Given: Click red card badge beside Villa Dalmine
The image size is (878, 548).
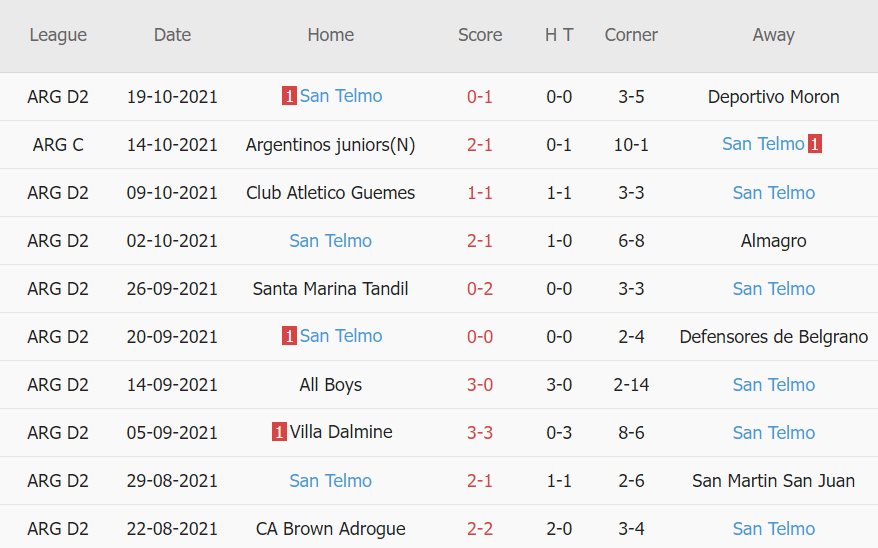Looking at the screenshot, I should point(279,433).
